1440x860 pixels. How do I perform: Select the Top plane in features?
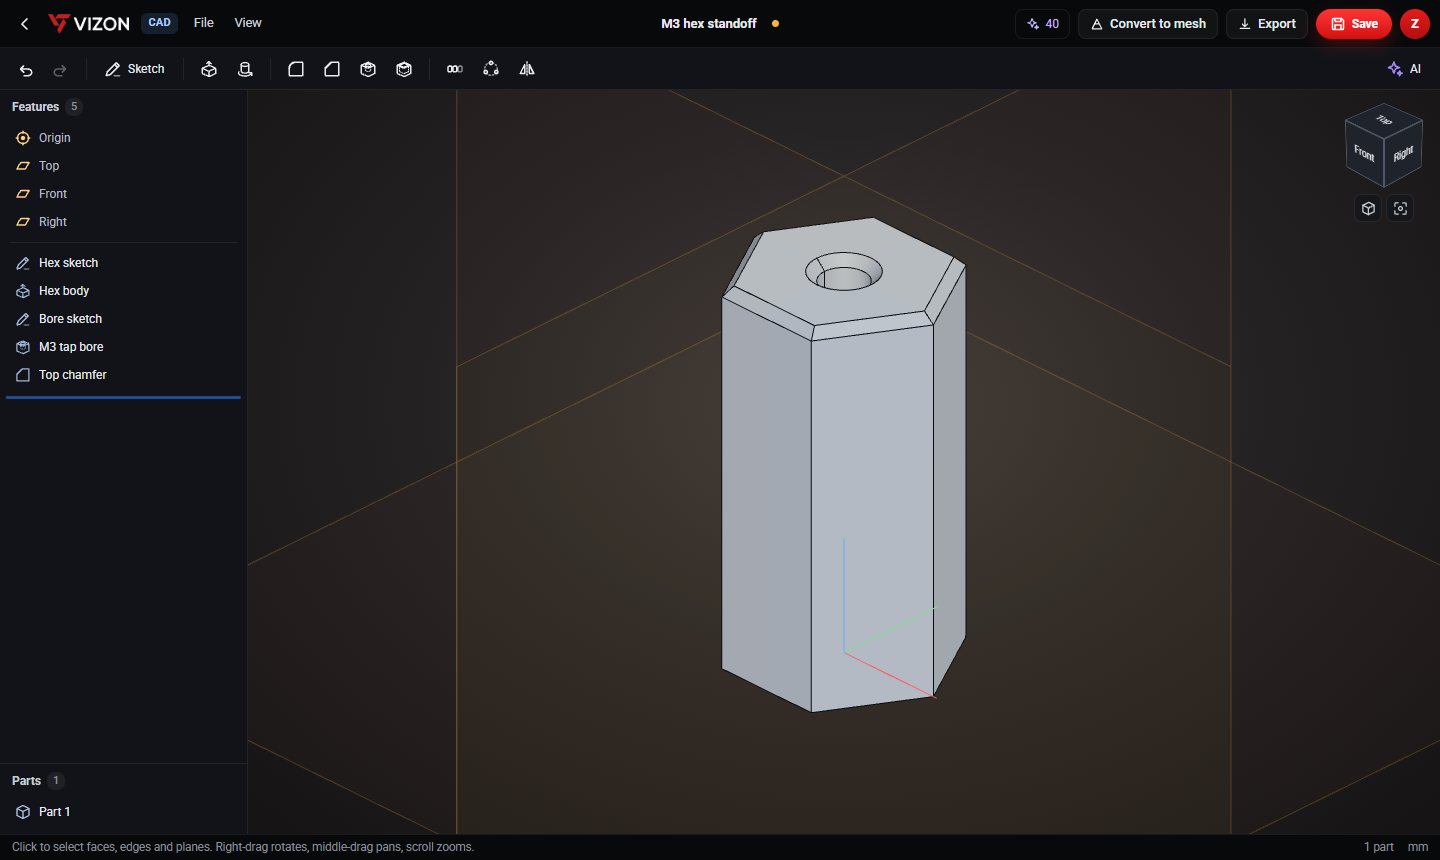point(123,166)
